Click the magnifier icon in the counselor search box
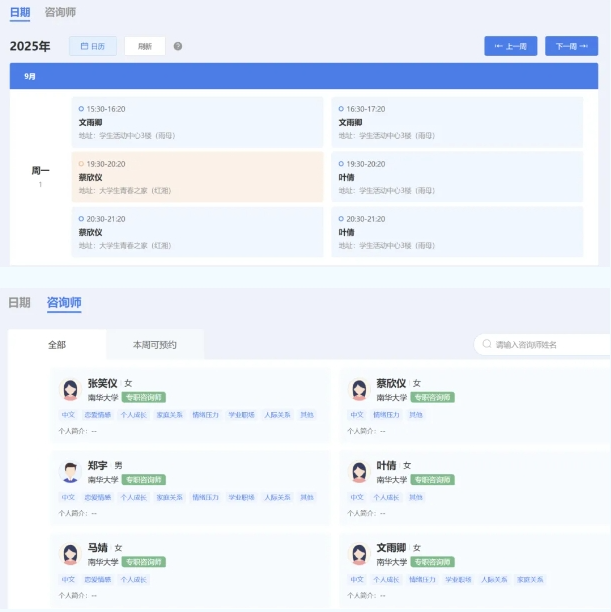 [x=486, y=344]
